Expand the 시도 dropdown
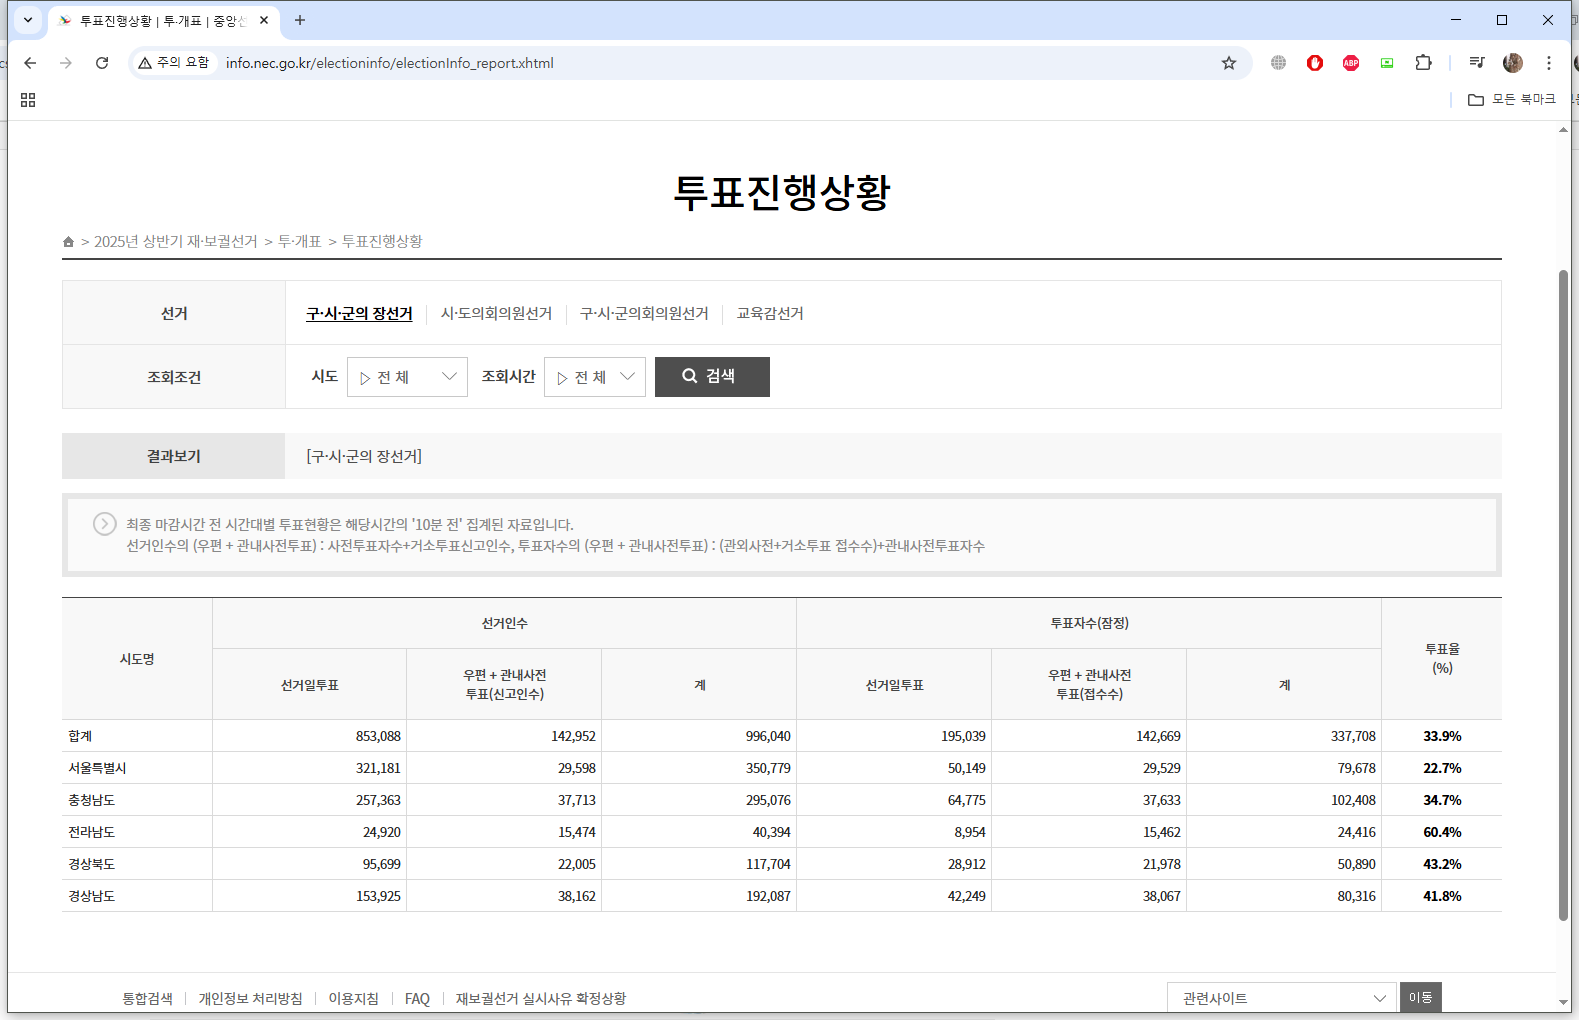Image resolution: width=1579 pixels, height=1020 pixels. (407, 377)
